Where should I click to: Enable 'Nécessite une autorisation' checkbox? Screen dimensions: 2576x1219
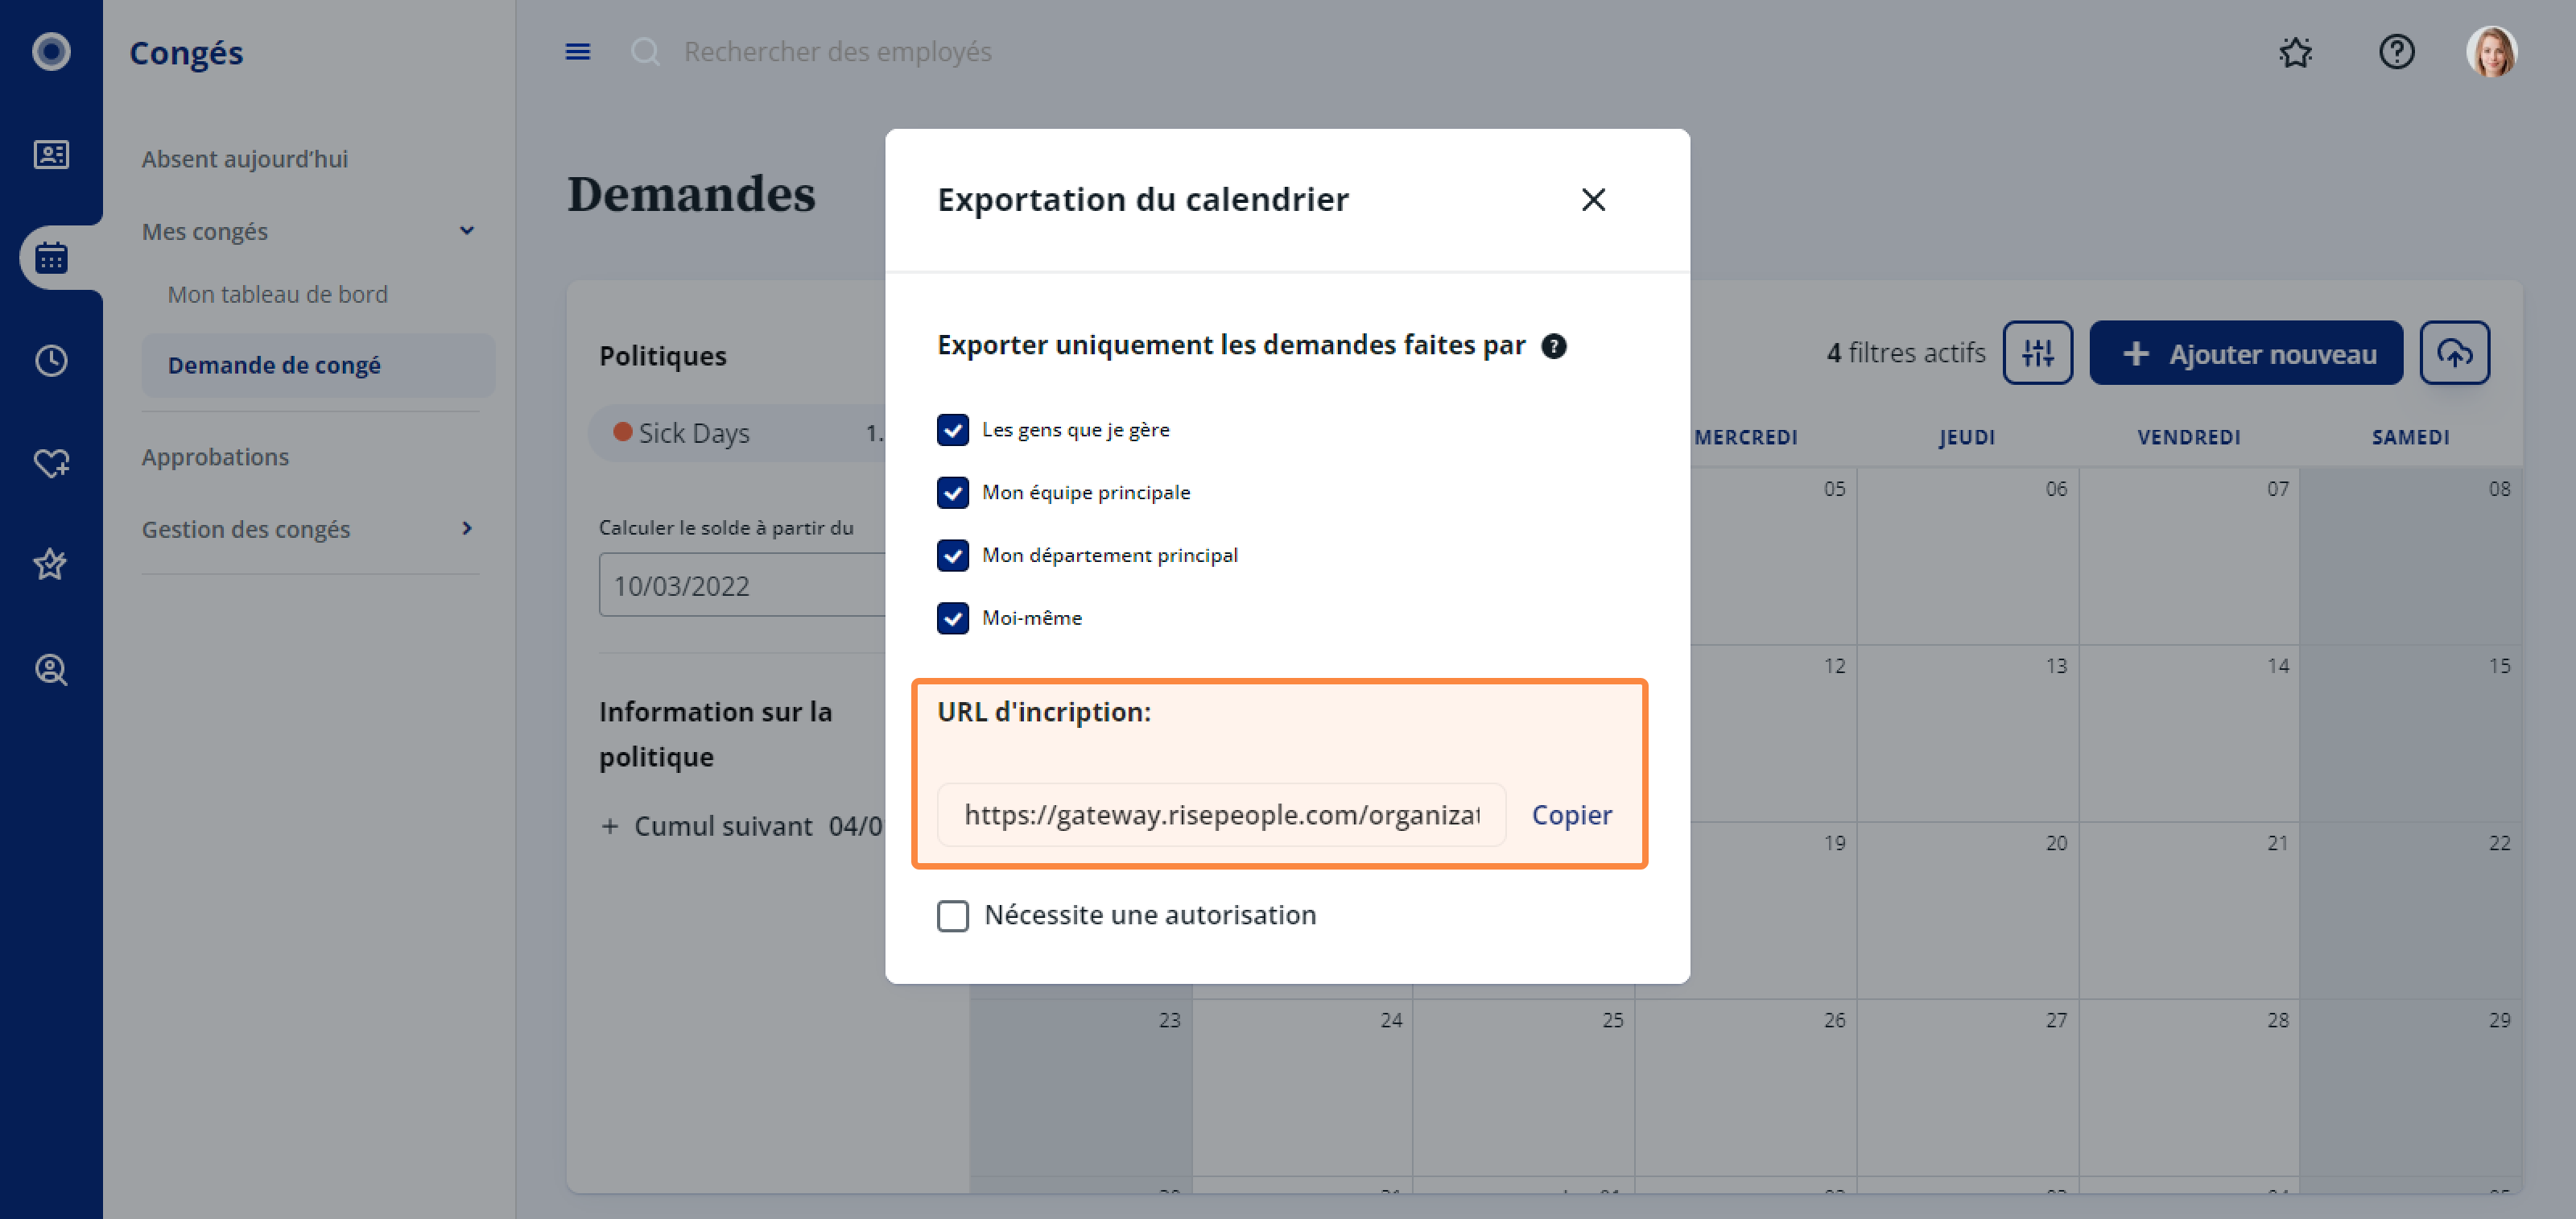(x=952, y=915)
